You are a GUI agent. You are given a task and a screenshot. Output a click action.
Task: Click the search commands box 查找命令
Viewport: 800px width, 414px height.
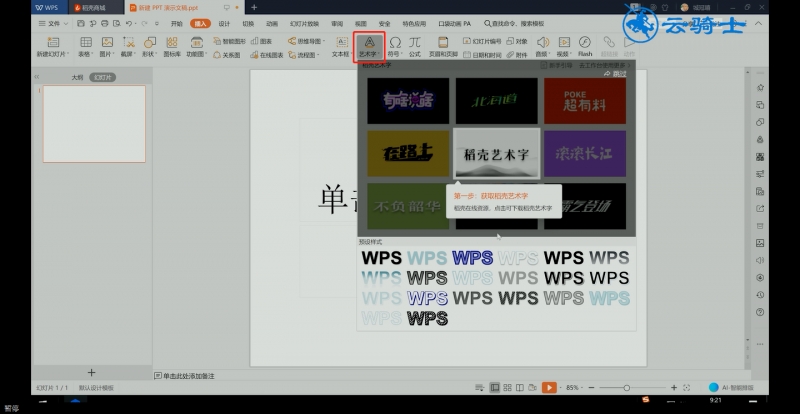pos(514,23)
